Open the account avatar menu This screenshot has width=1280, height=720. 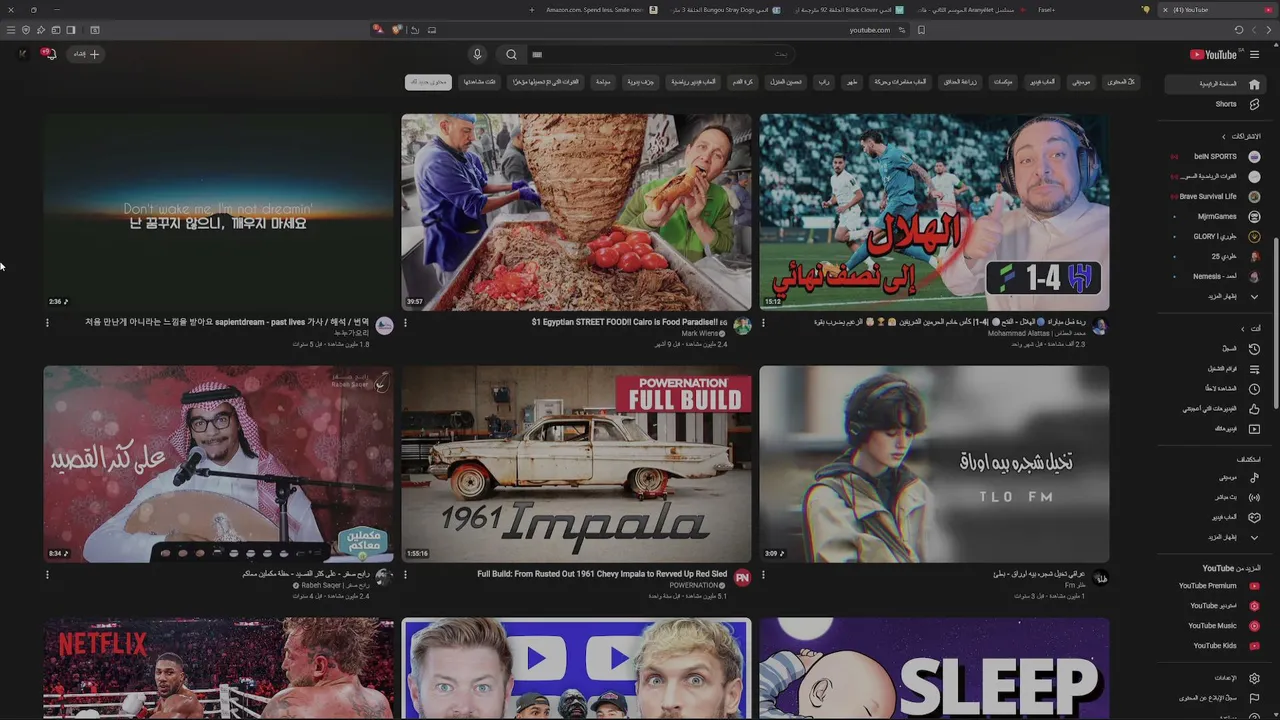click(x=22, y=54)
